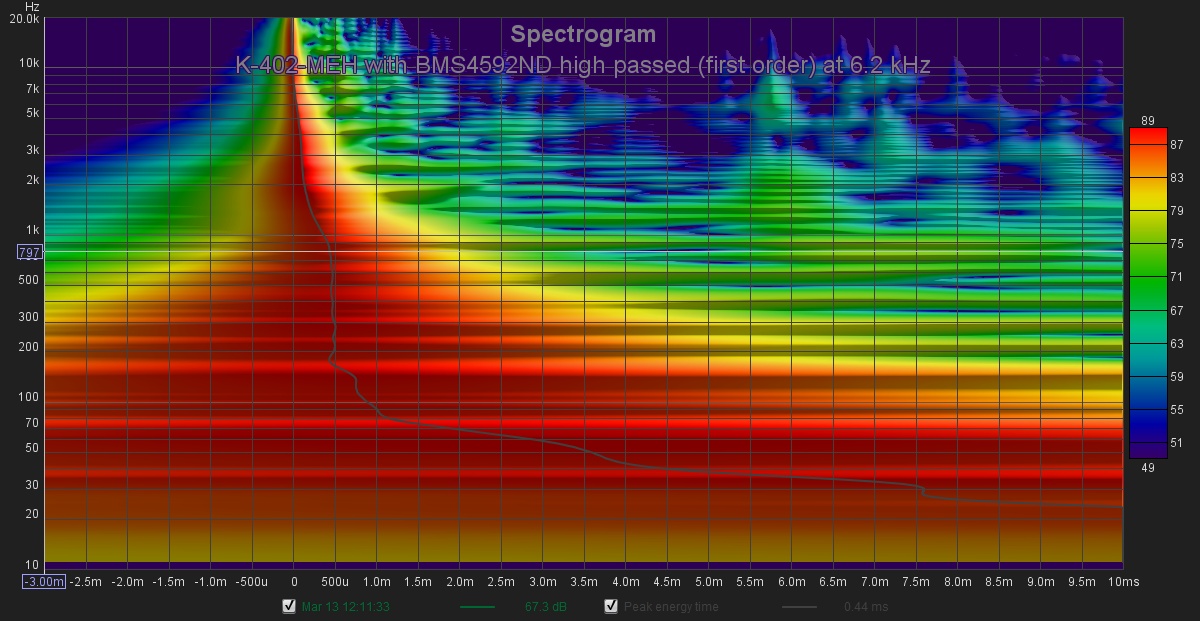Click the 89 maximum value on color scale
The width and height of the screenshot is (1200, 621).
[x=1147, y=121]
